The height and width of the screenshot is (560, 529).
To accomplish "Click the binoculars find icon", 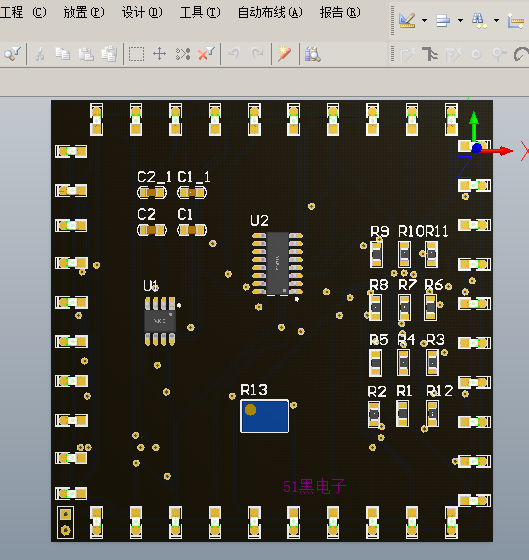I will (478, 20).
